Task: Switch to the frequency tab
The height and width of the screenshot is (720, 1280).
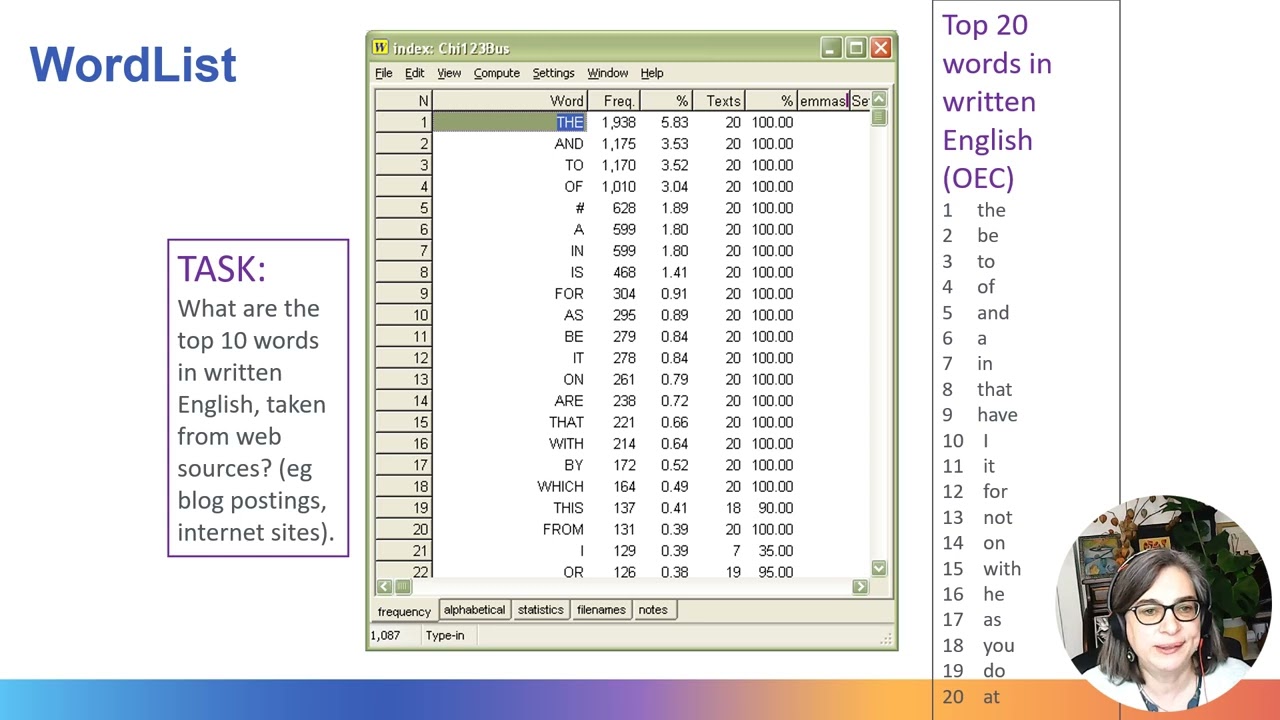Action: (x=404, y=611)
